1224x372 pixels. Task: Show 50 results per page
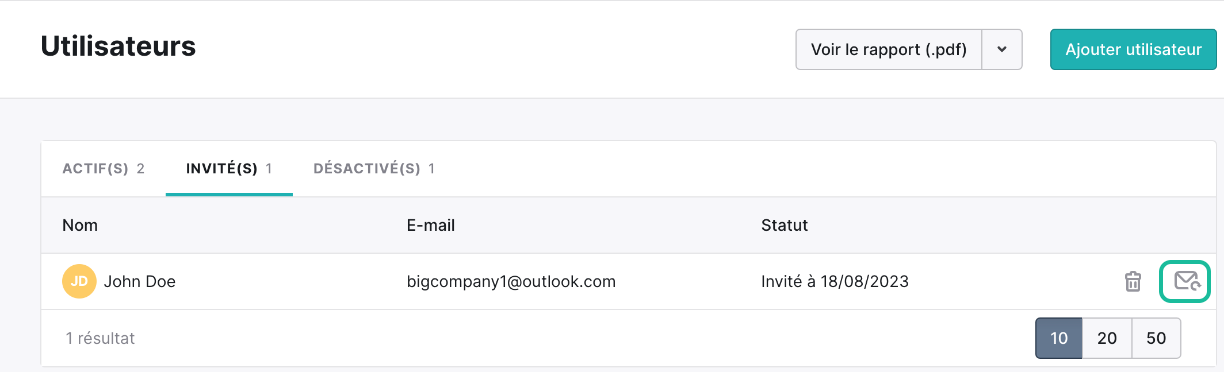click(1156, 338)
